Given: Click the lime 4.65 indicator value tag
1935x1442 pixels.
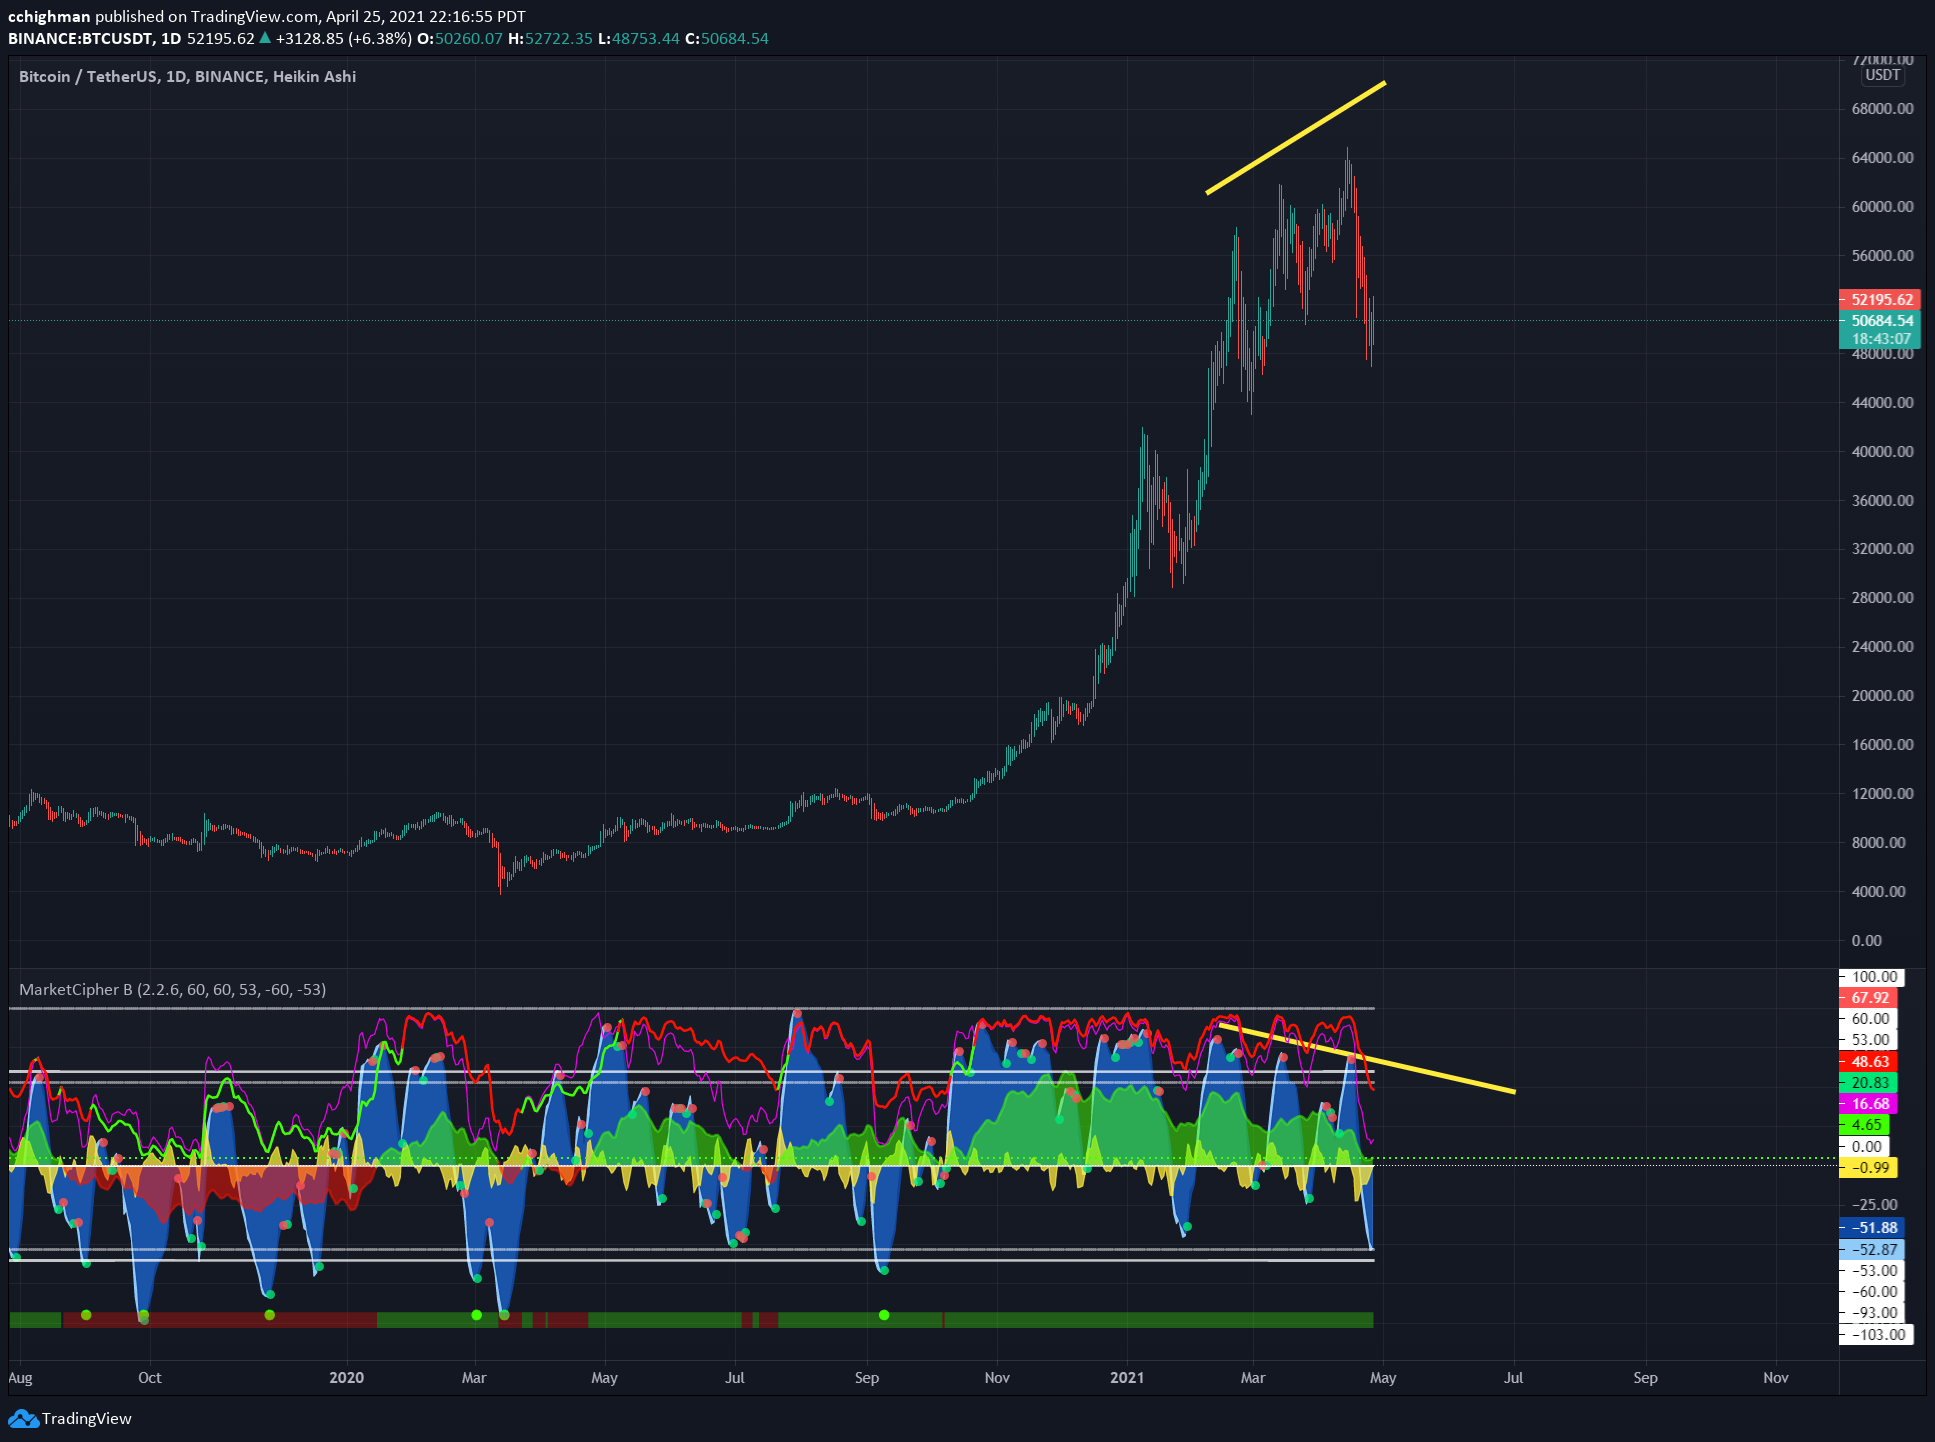Looking at the screenshot, I should pos(1865,1124).
